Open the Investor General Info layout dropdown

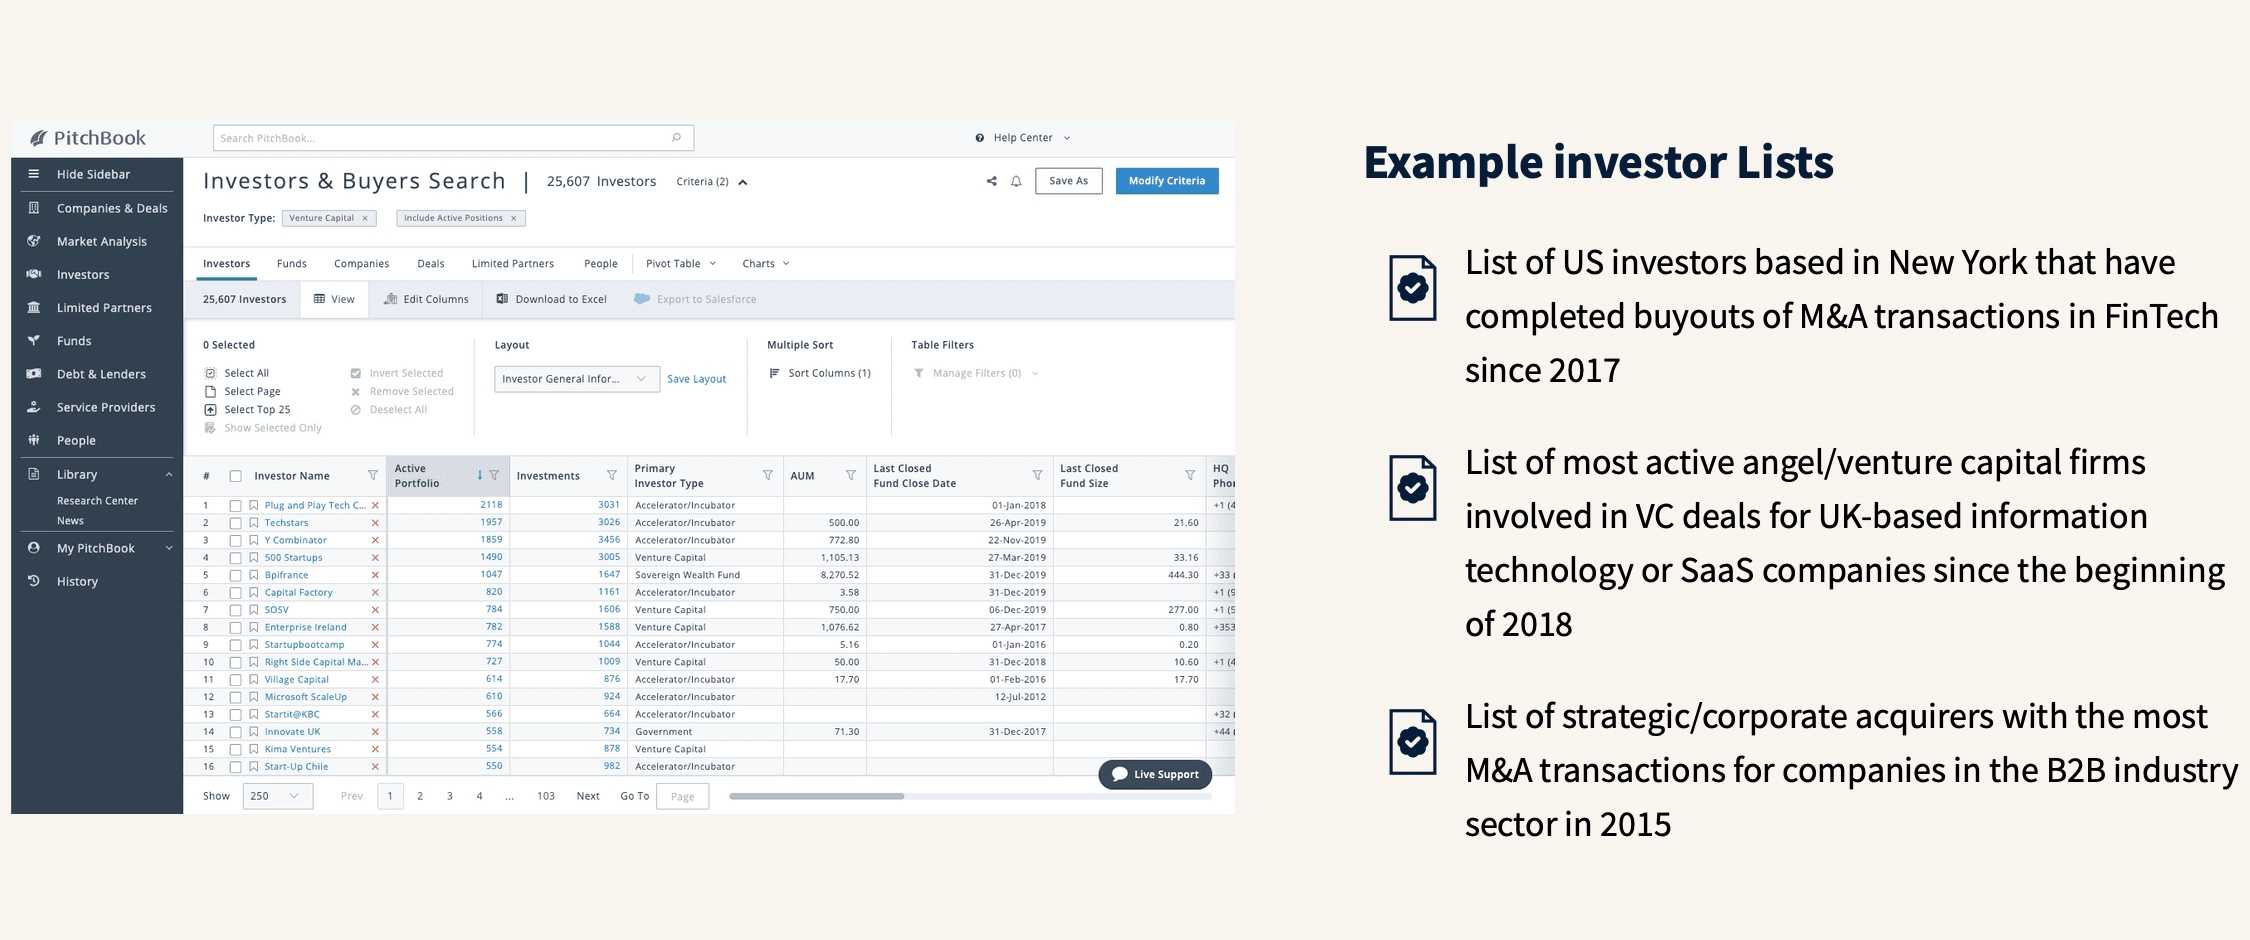(577, 379)
